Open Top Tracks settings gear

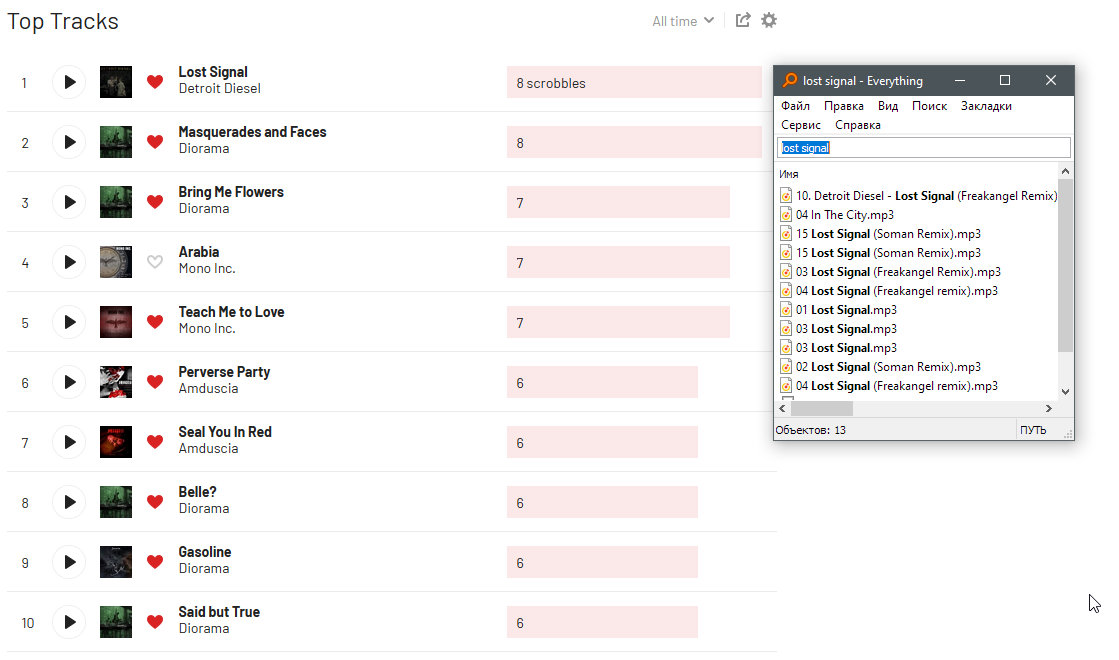pos(769,20)
